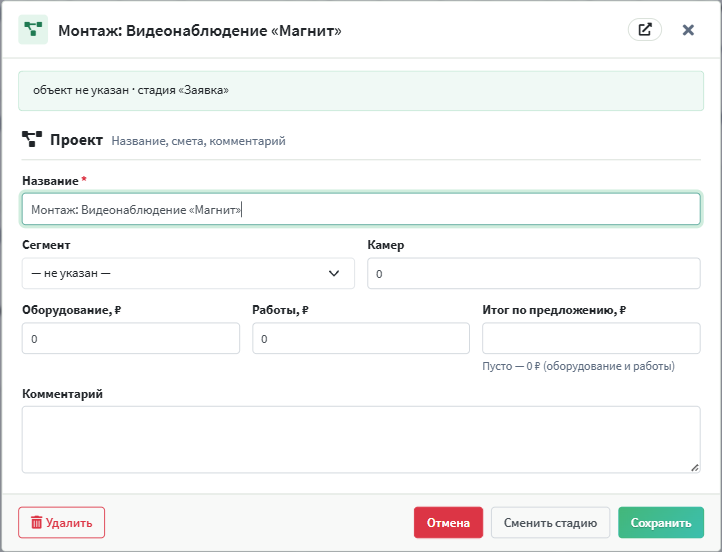Click hint 'Пусто — 0 ₽ (оборудование и работы)'
The width and height of the screenshot is (722, 552).
[x=578, y=366]
